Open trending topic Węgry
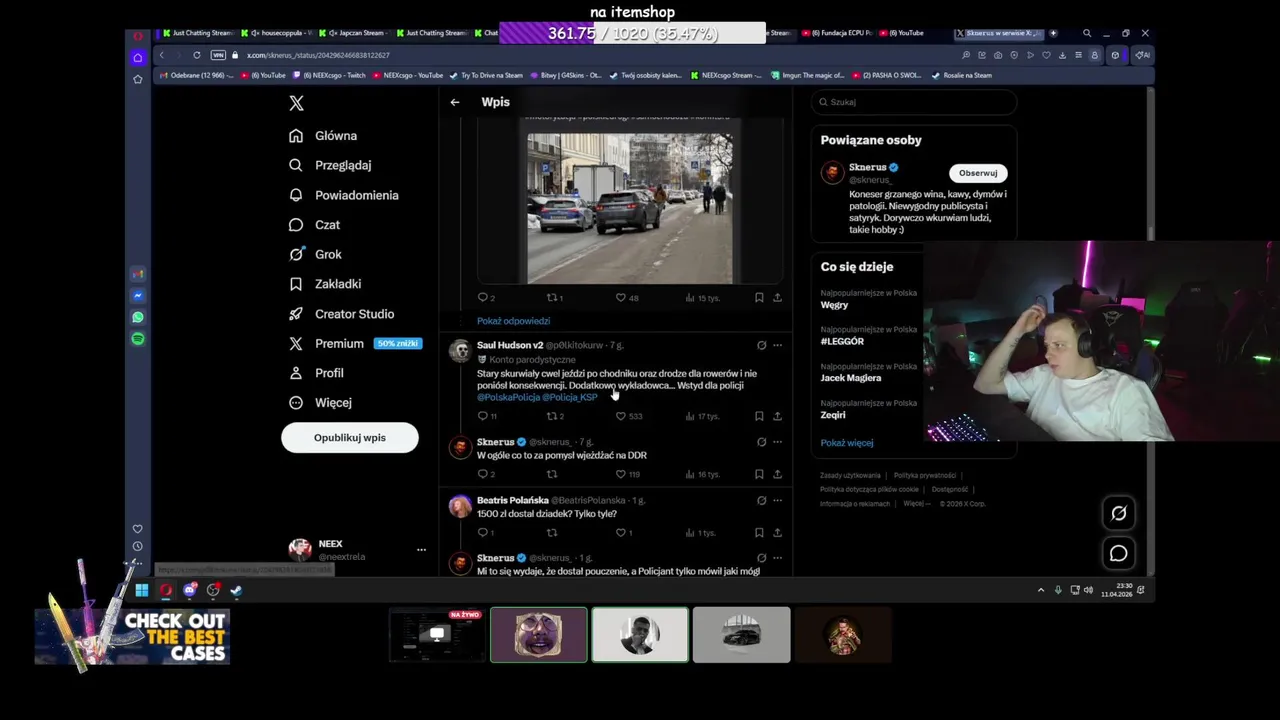This screenshot has width=1280, height=720. [x=834, y=305]
